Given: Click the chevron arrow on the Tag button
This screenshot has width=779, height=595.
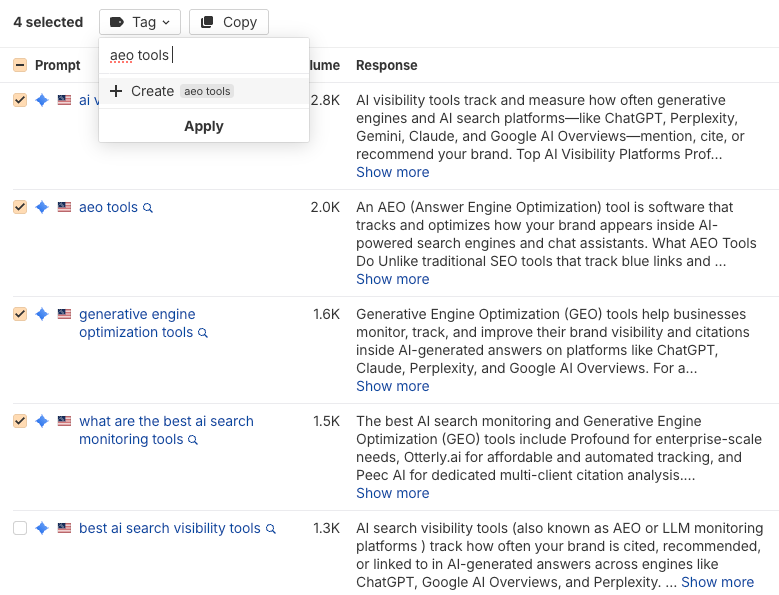Looking at the screenshot, I should coord(166,23).
